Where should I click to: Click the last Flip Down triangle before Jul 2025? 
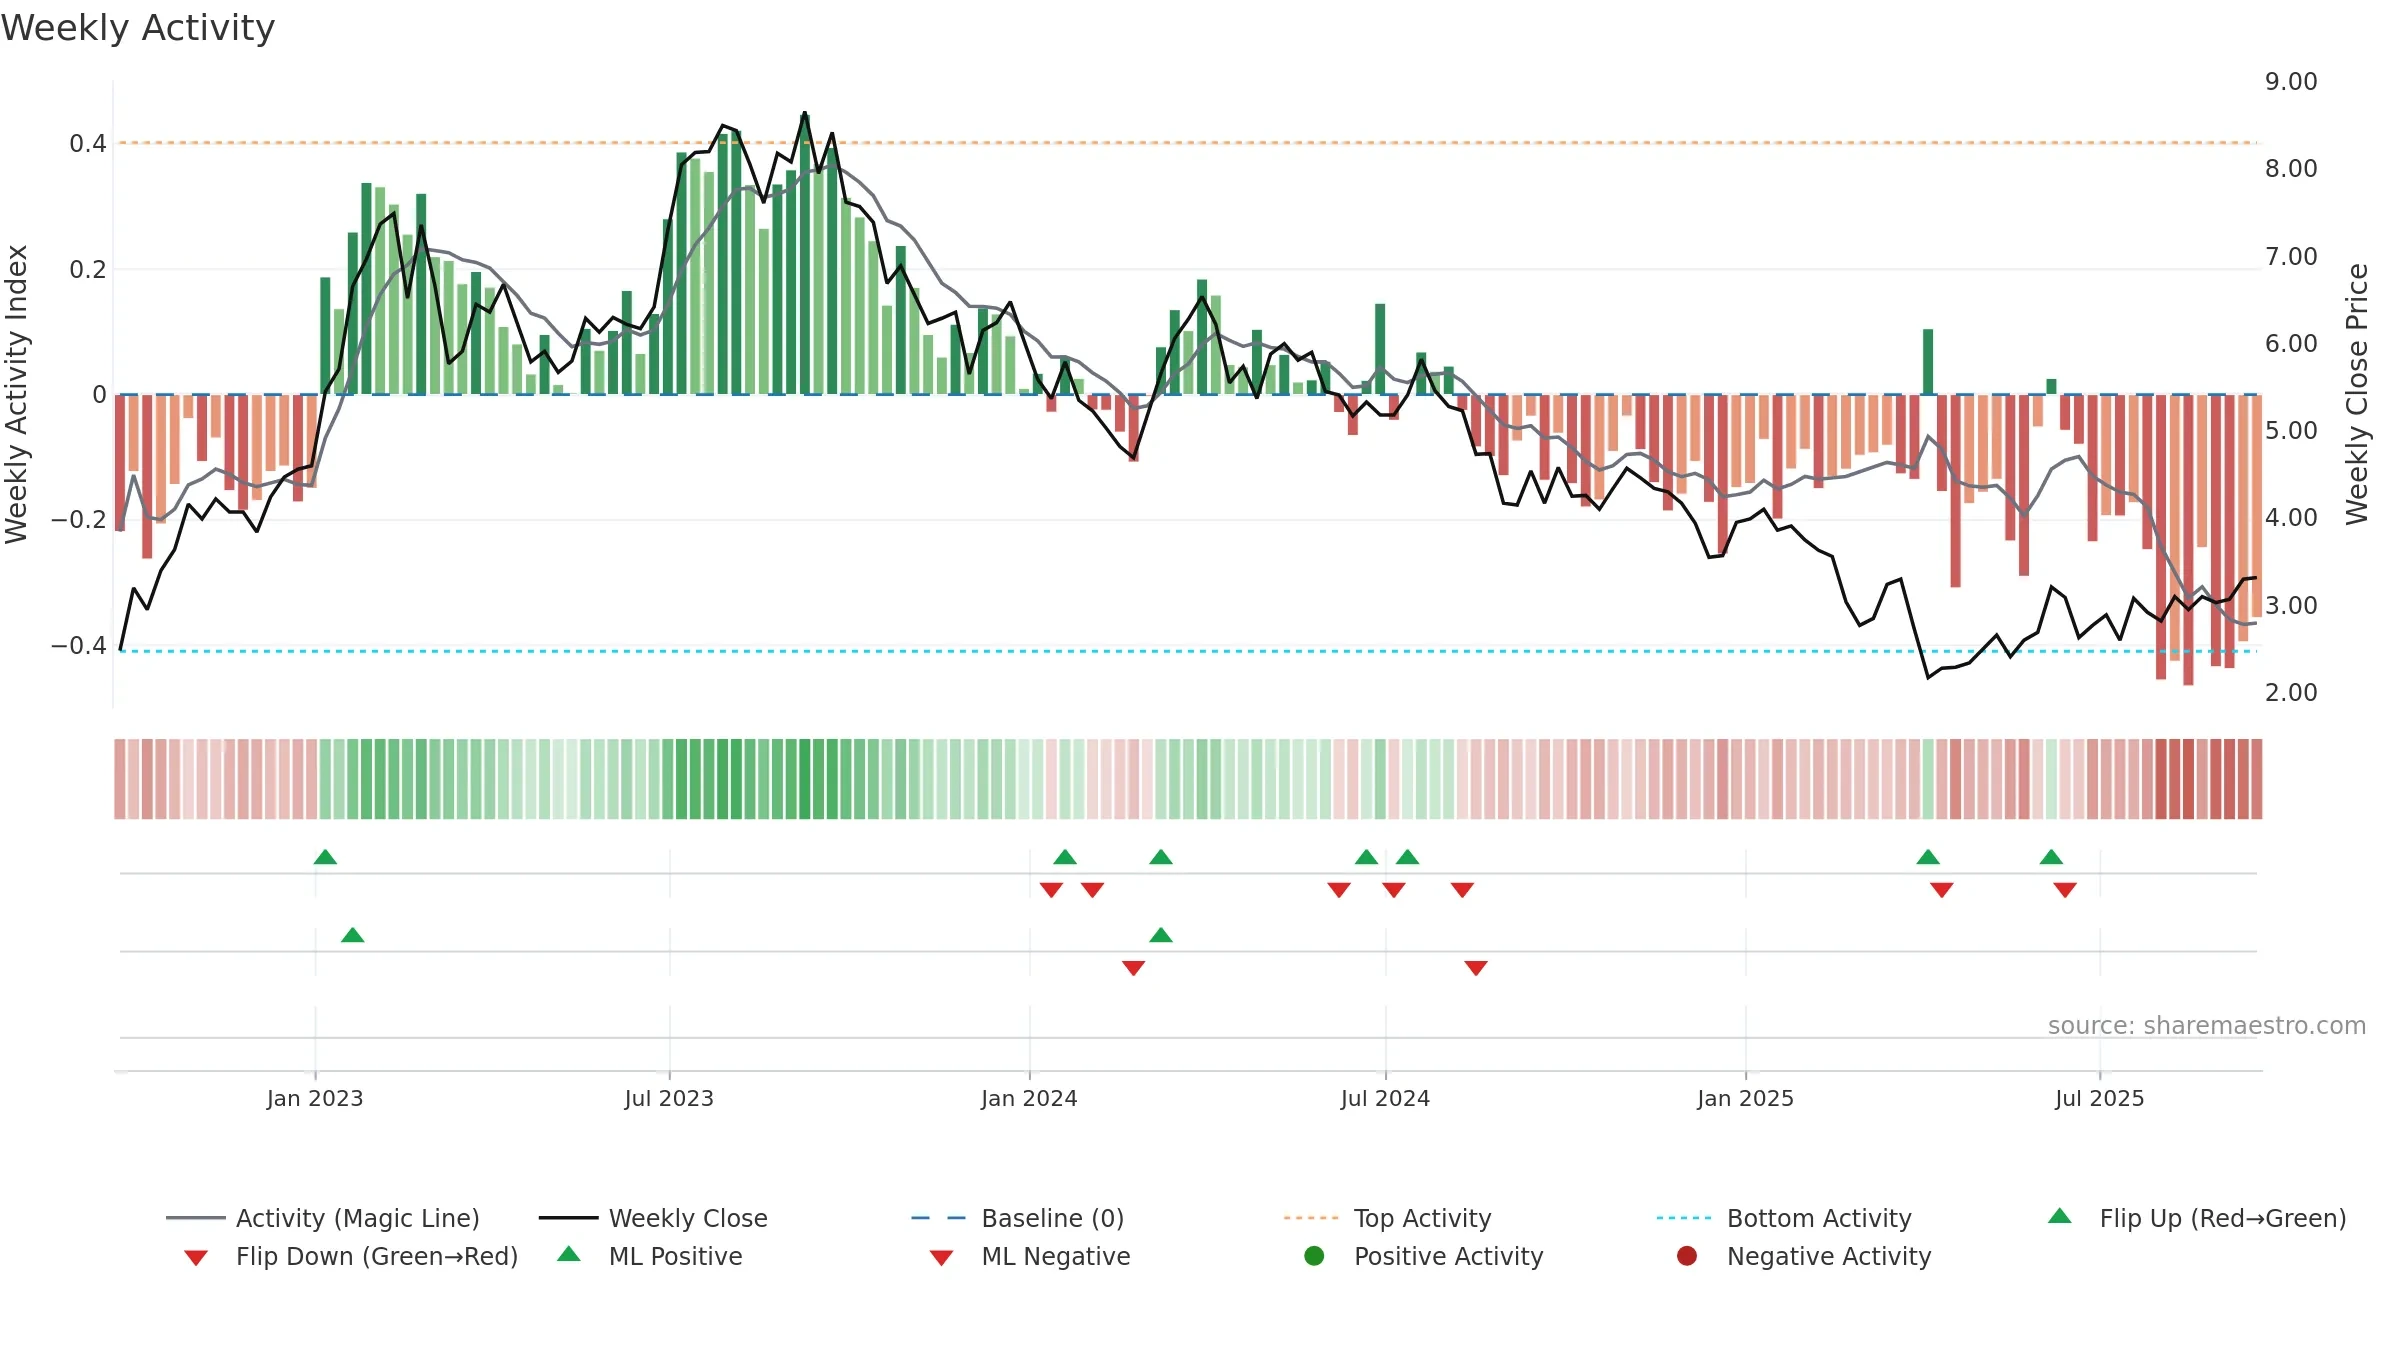pos(2065,890)
